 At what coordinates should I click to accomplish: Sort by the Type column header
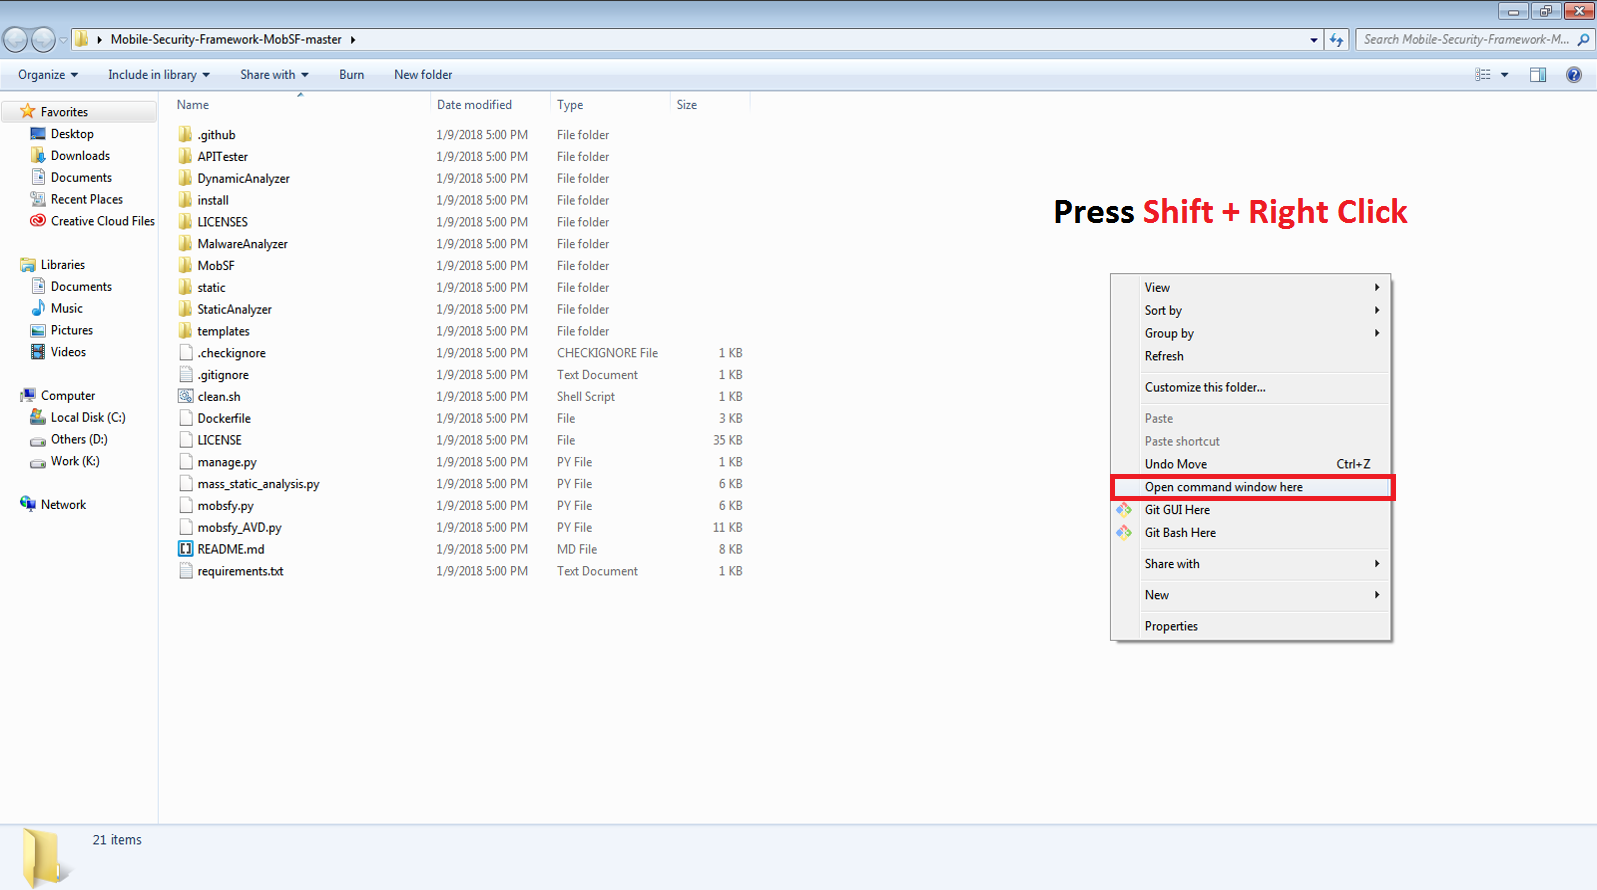point(570,104)
